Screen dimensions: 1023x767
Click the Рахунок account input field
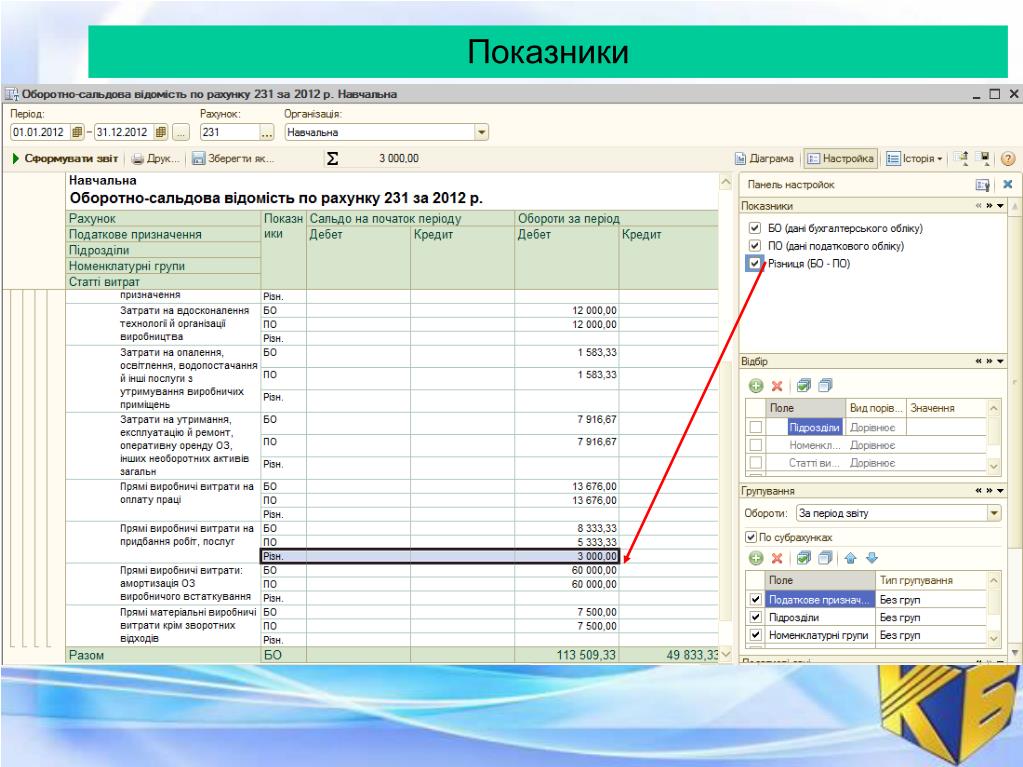[230, 132]
